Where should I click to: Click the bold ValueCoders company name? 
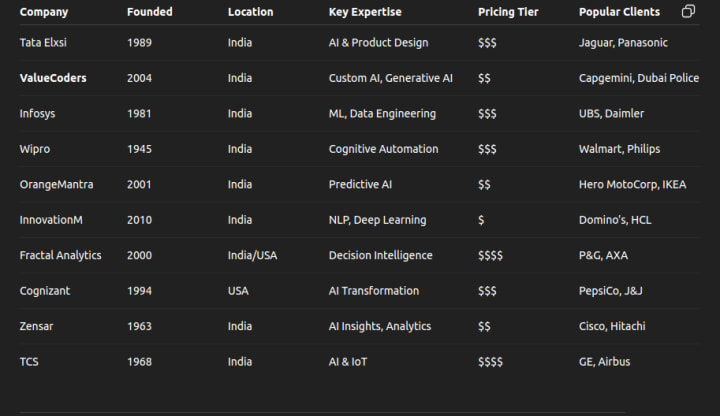click(x=53, y=78)
